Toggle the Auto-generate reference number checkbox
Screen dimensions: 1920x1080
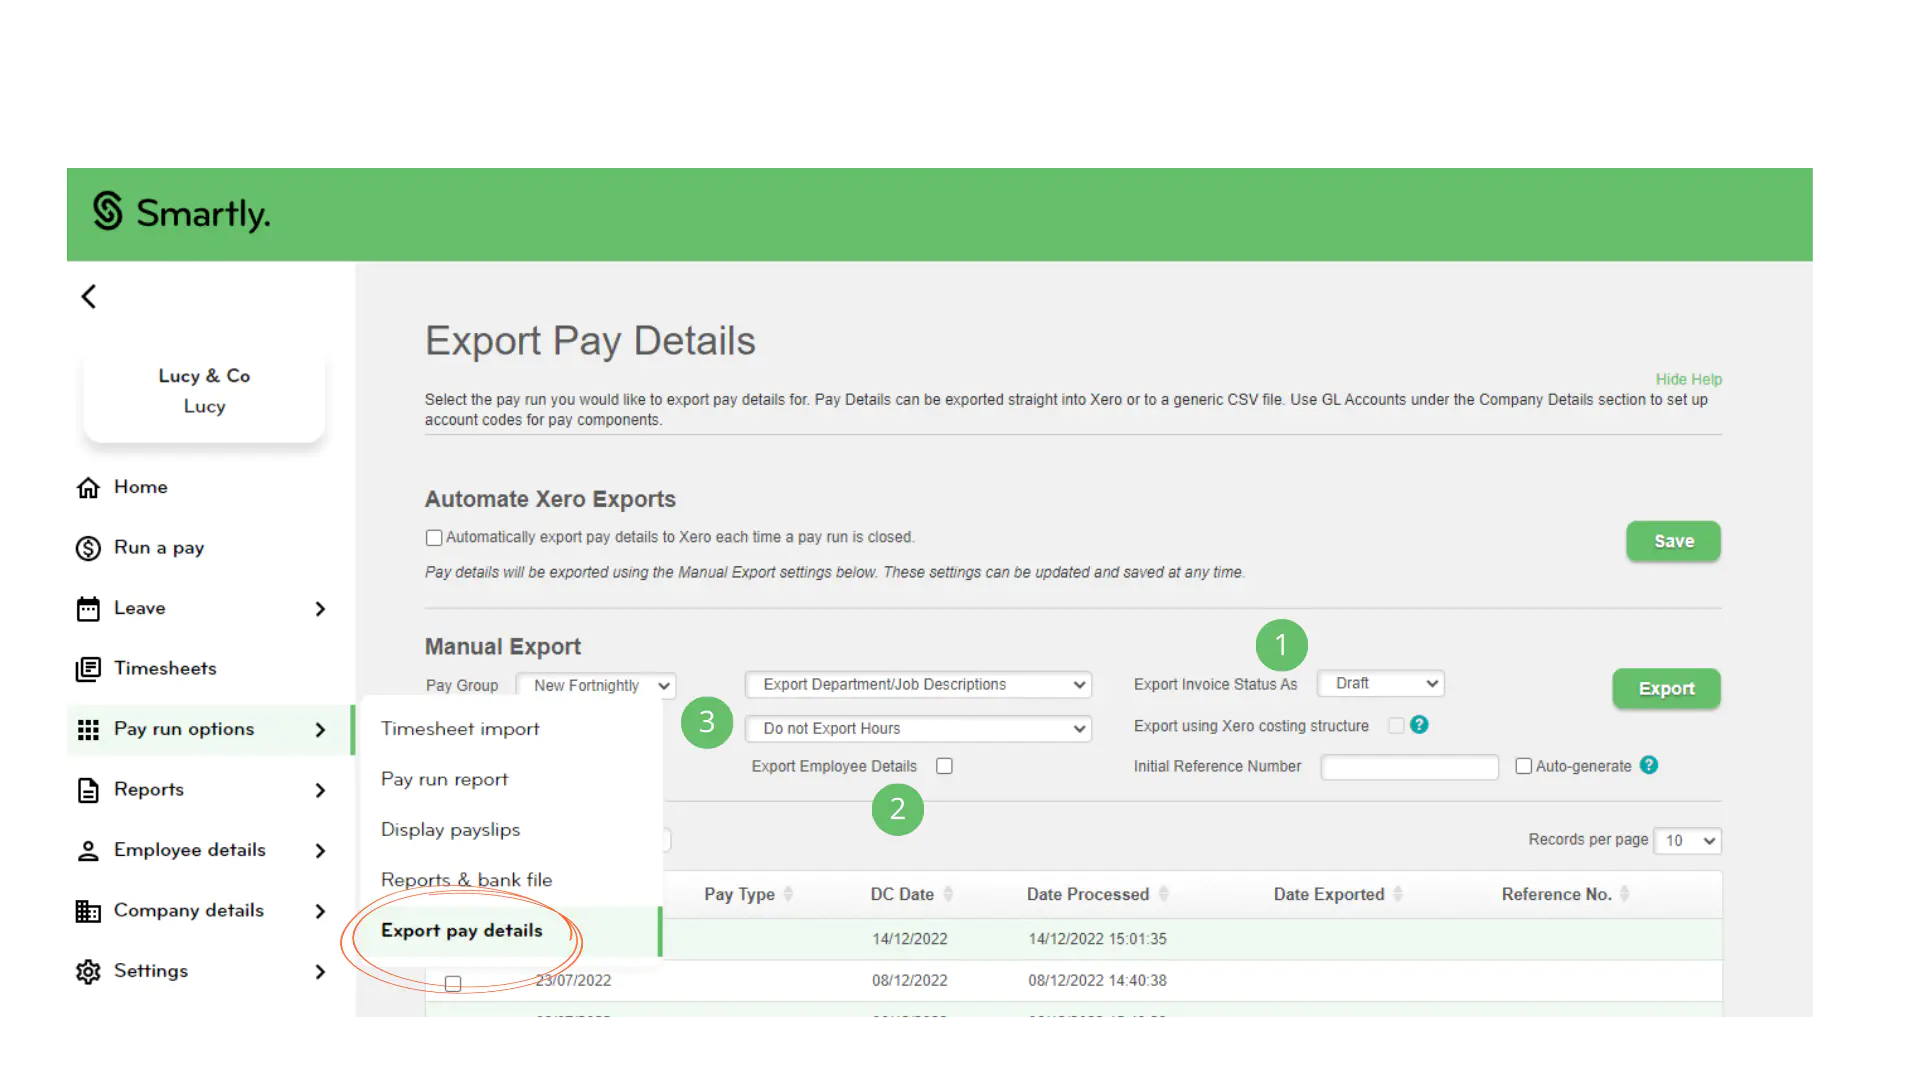tap(1523, 766)
